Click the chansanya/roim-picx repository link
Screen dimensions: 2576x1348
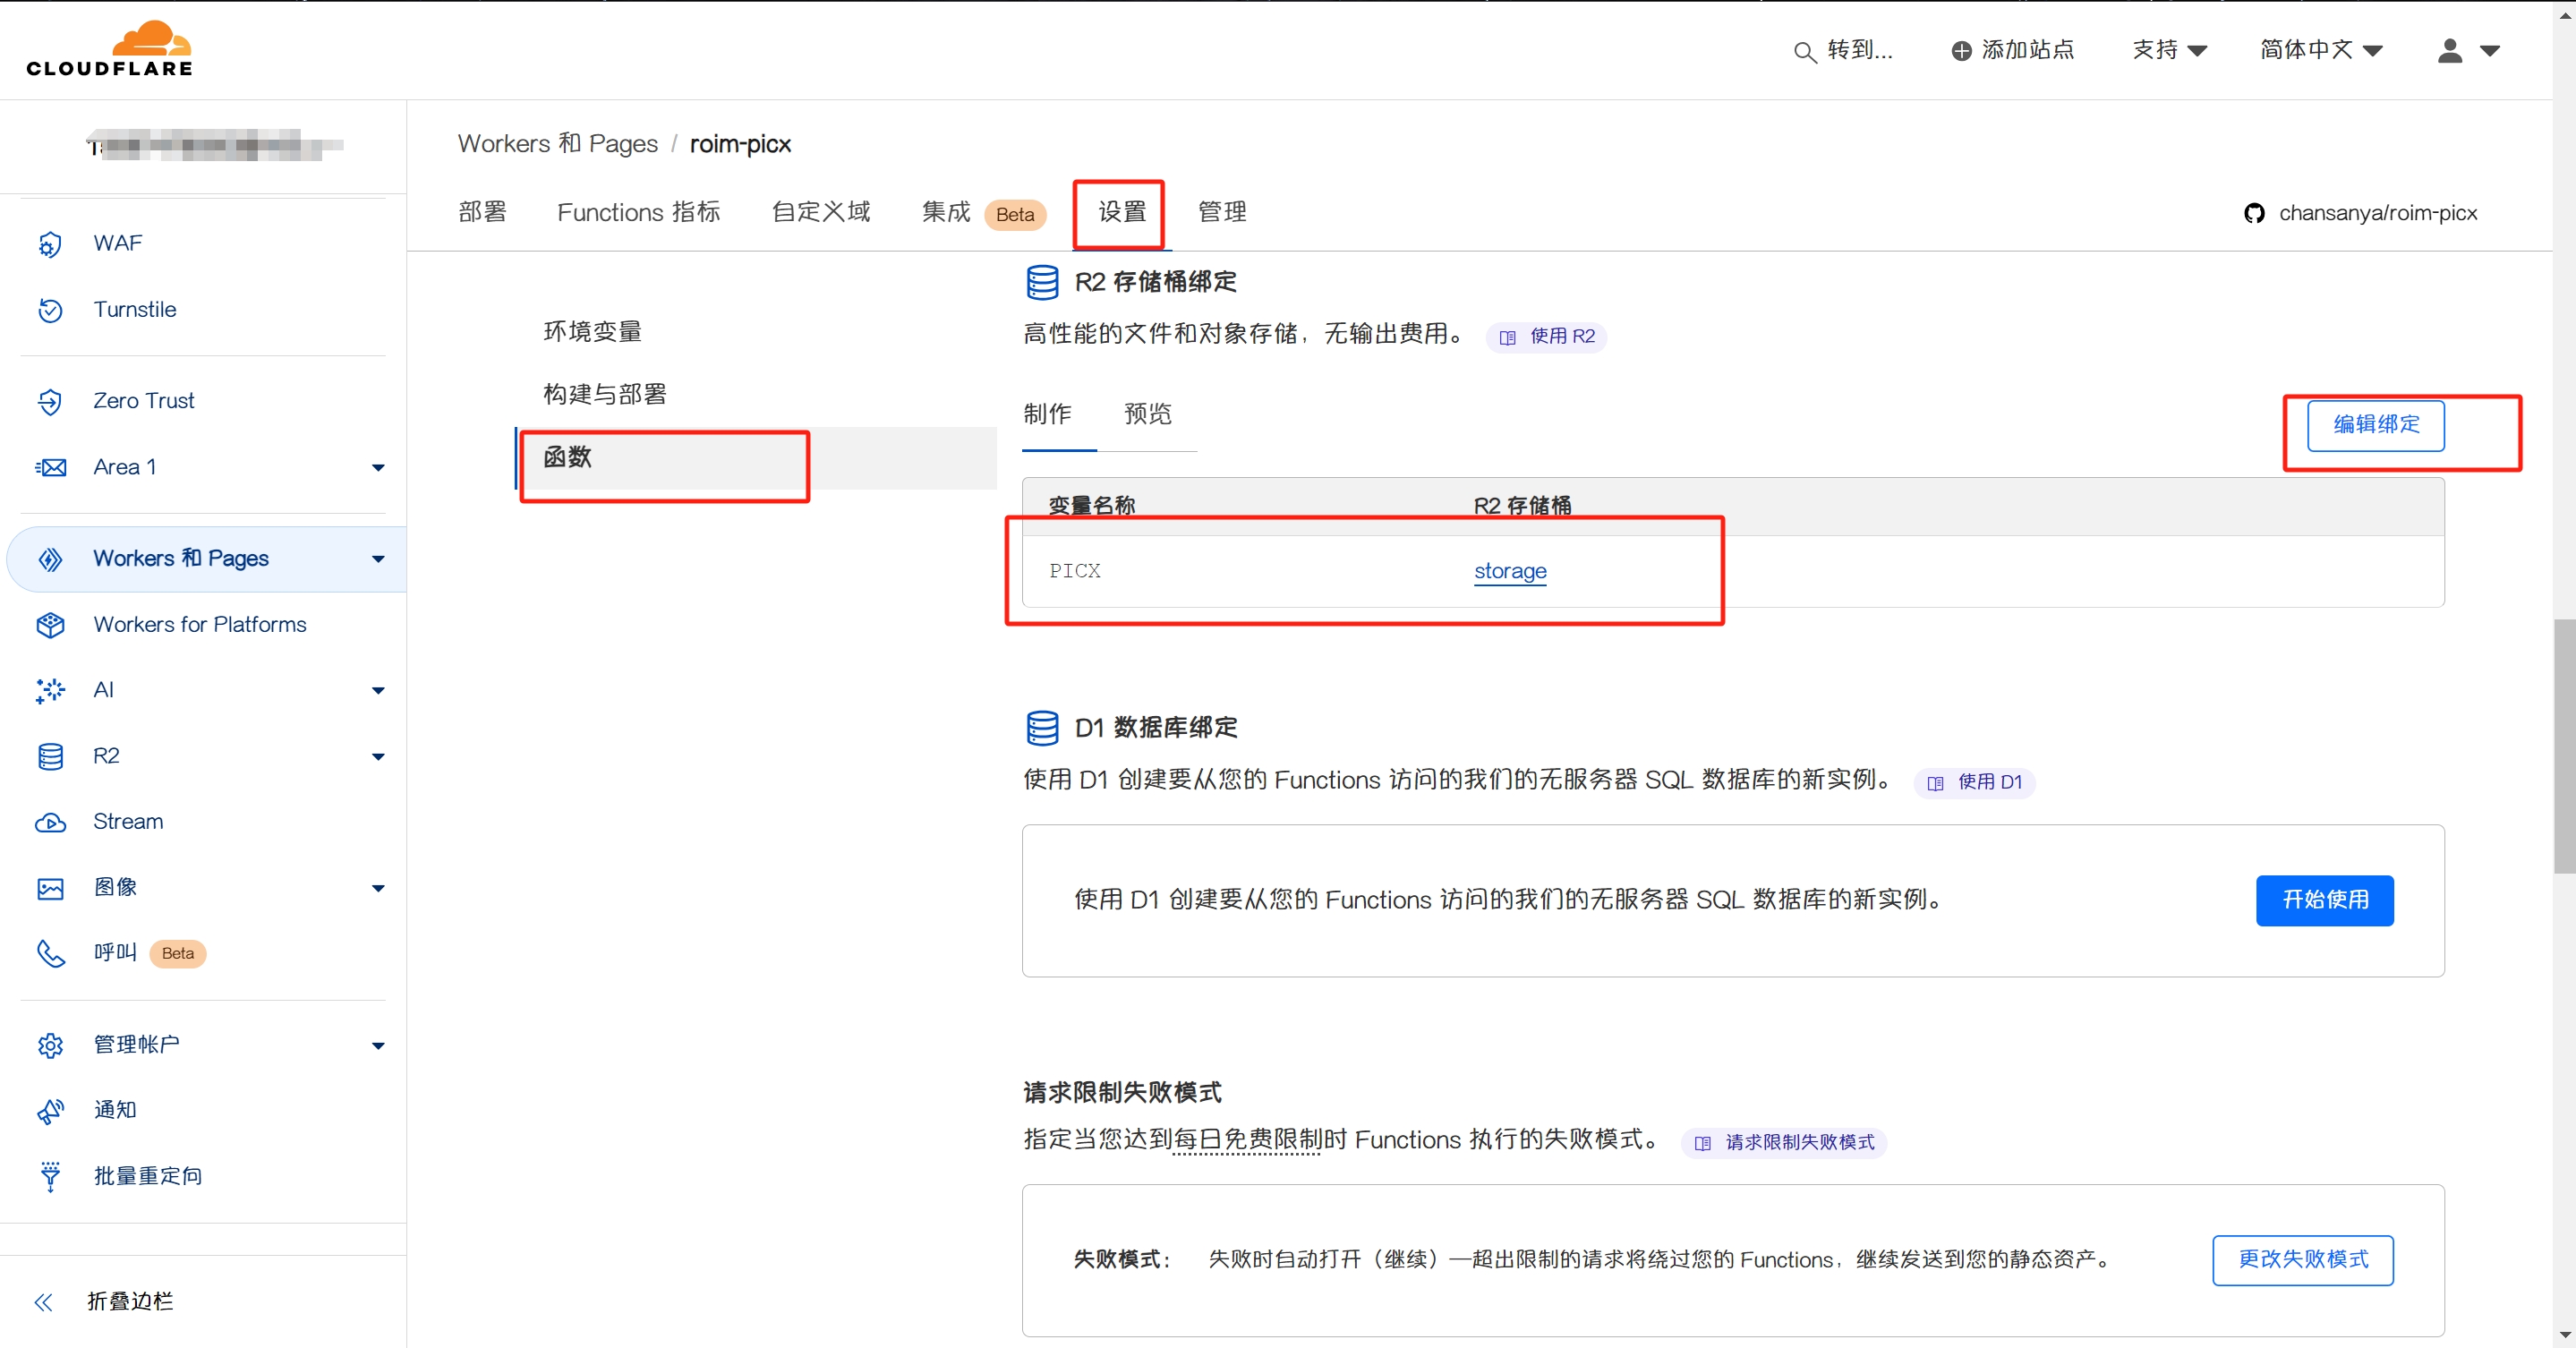(2378, 213)
